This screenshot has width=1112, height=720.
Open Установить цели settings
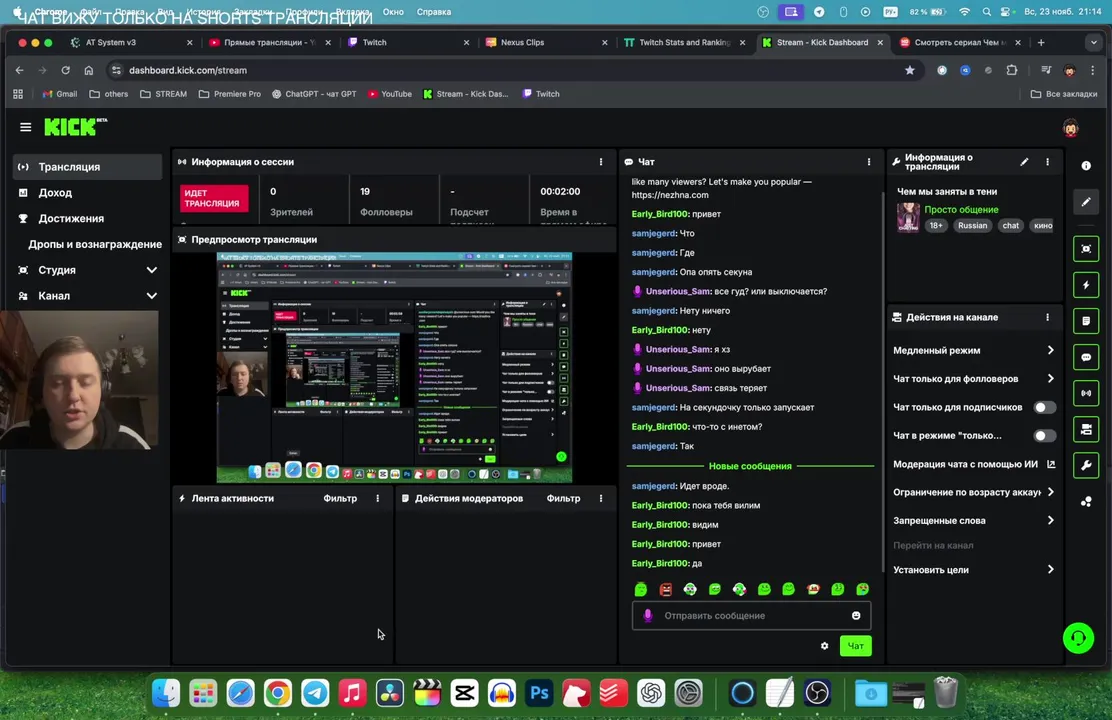[x=974, y=570]
